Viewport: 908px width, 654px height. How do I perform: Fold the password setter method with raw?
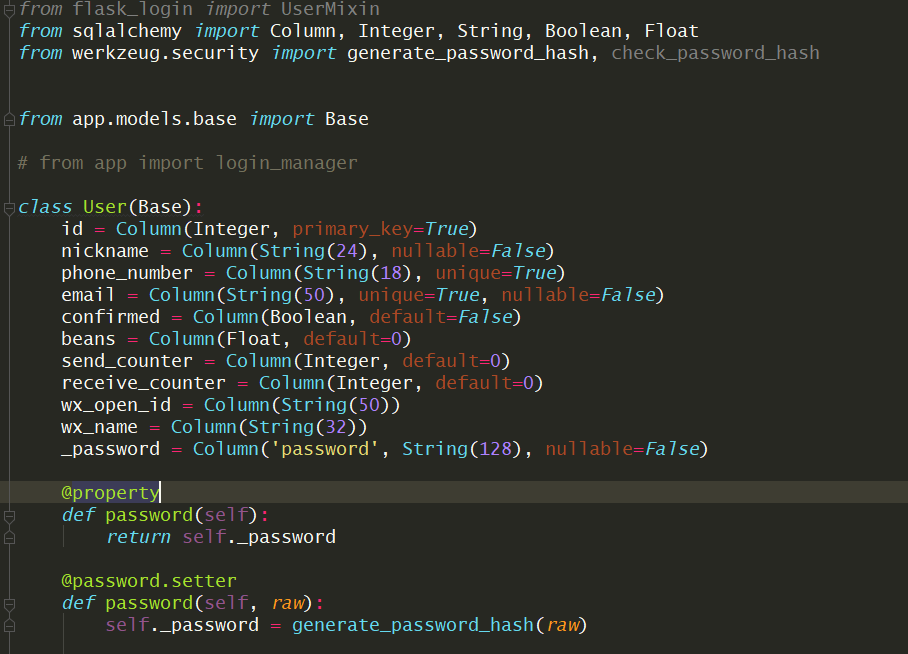click(9, 603)
